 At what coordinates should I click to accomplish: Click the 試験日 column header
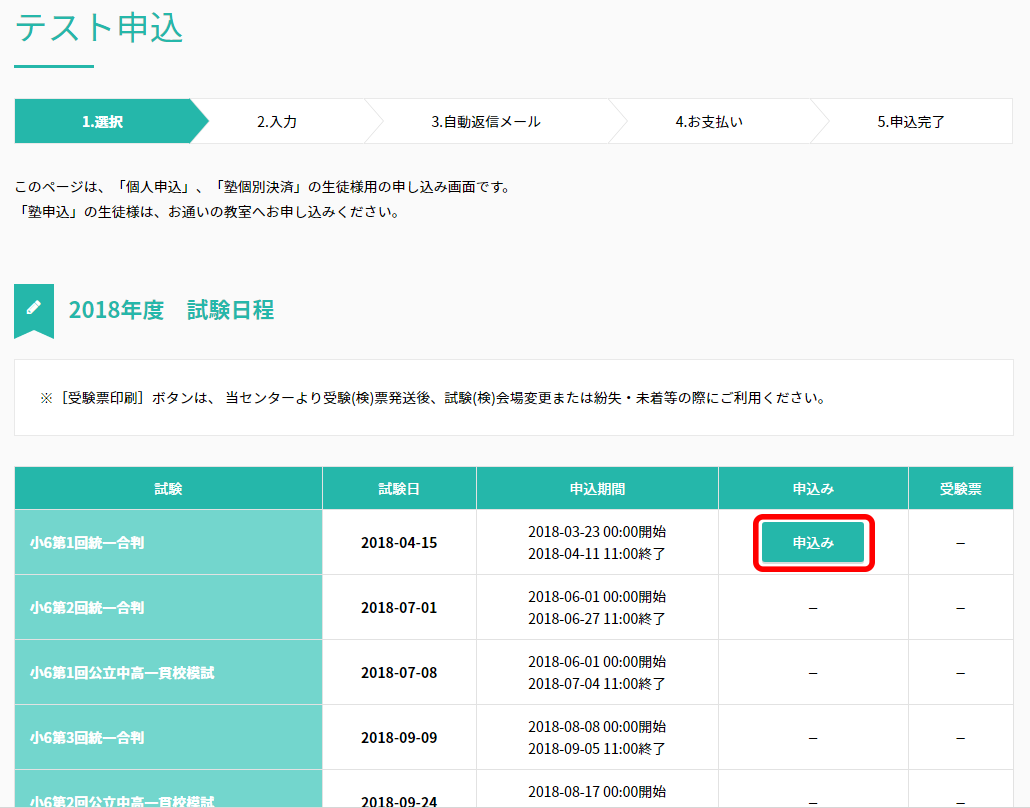399,489
